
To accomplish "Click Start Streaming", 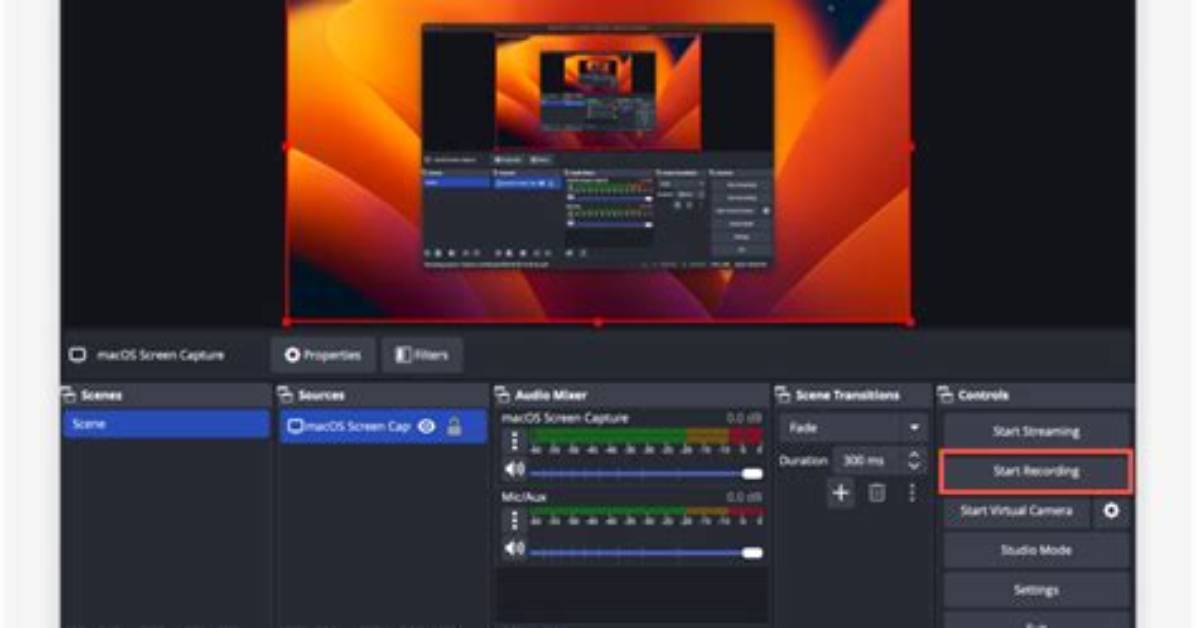I will 1036,431.
